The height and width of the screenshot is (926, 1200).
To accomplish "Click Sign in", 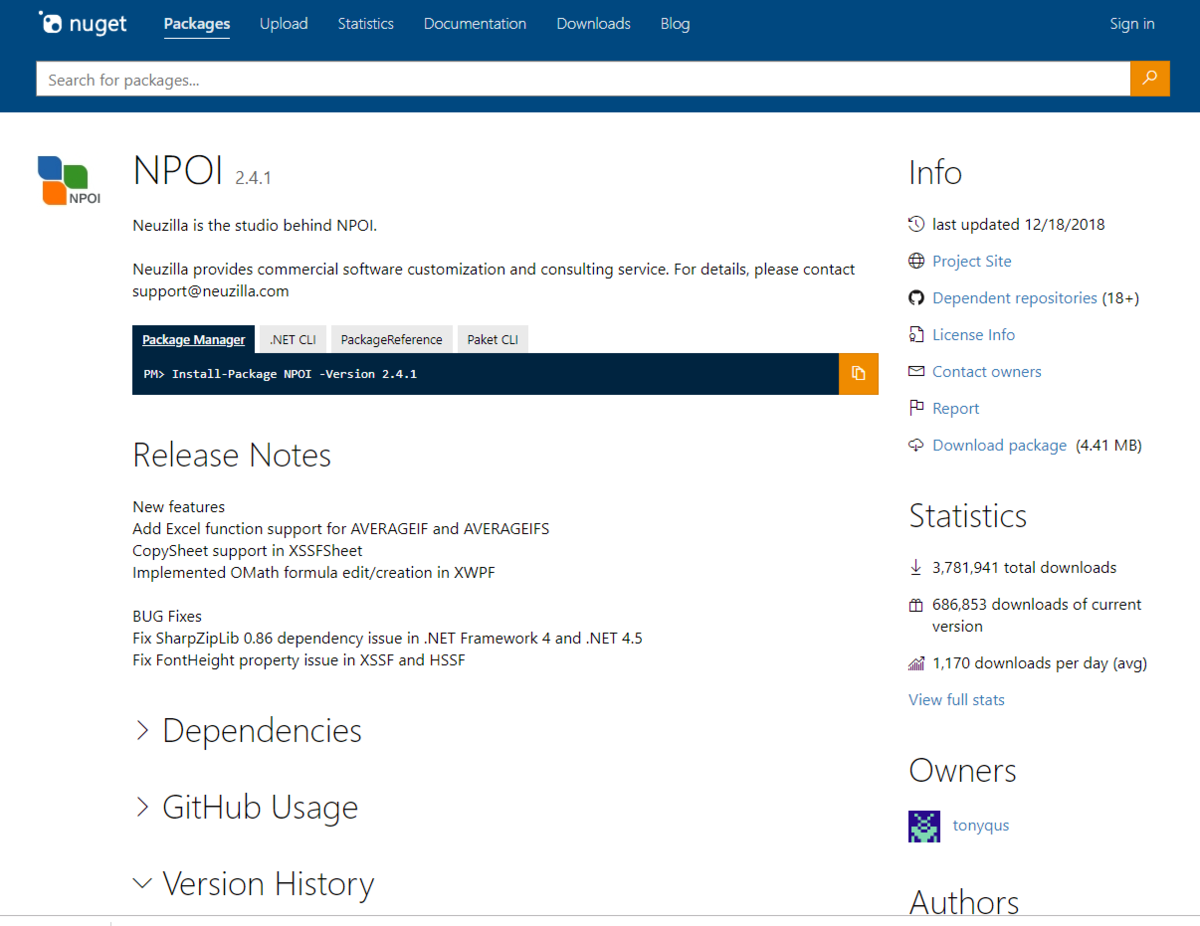I will click(x=1132, y=24).
